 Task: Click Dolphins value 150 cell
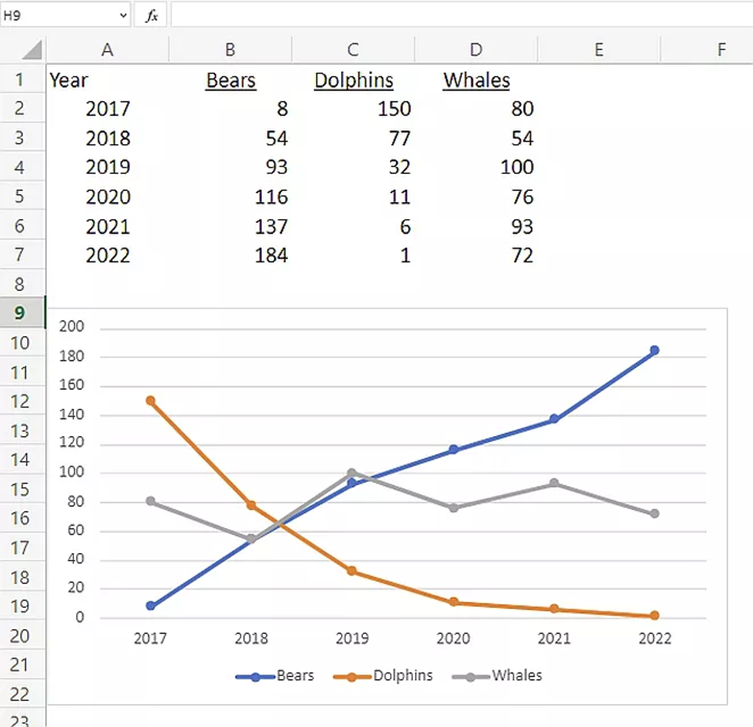[353, 109]
